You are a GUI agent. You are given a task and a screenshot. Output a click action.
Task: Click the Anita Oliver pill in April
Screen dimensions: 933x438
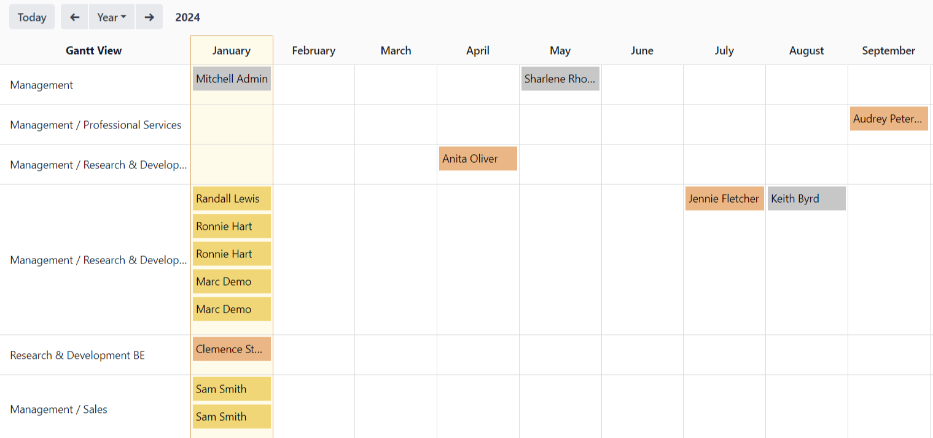pyautogui.click(x=478, y=159)
